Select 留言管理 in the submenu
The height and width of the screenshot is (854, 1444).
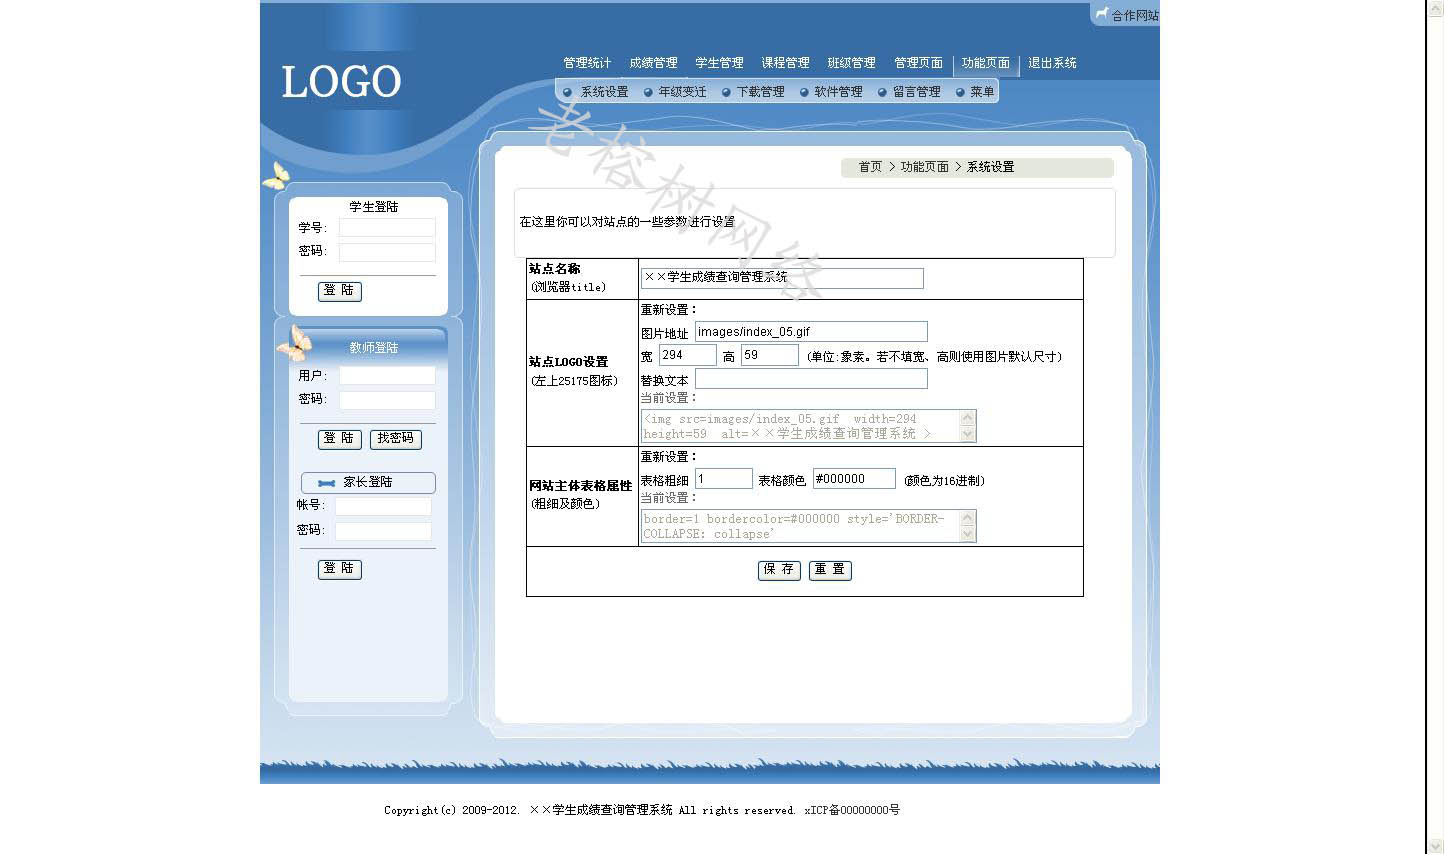[x=916, y=92]
